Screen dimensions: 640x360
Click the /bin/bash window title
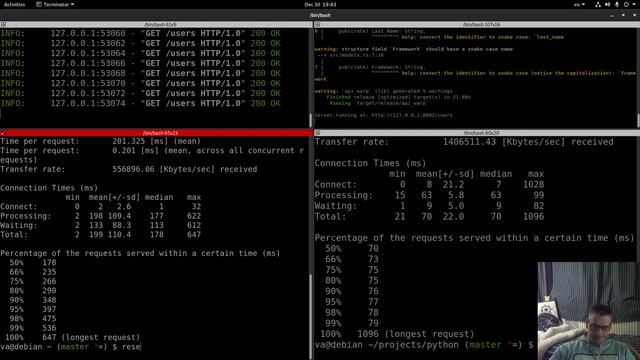320,15
